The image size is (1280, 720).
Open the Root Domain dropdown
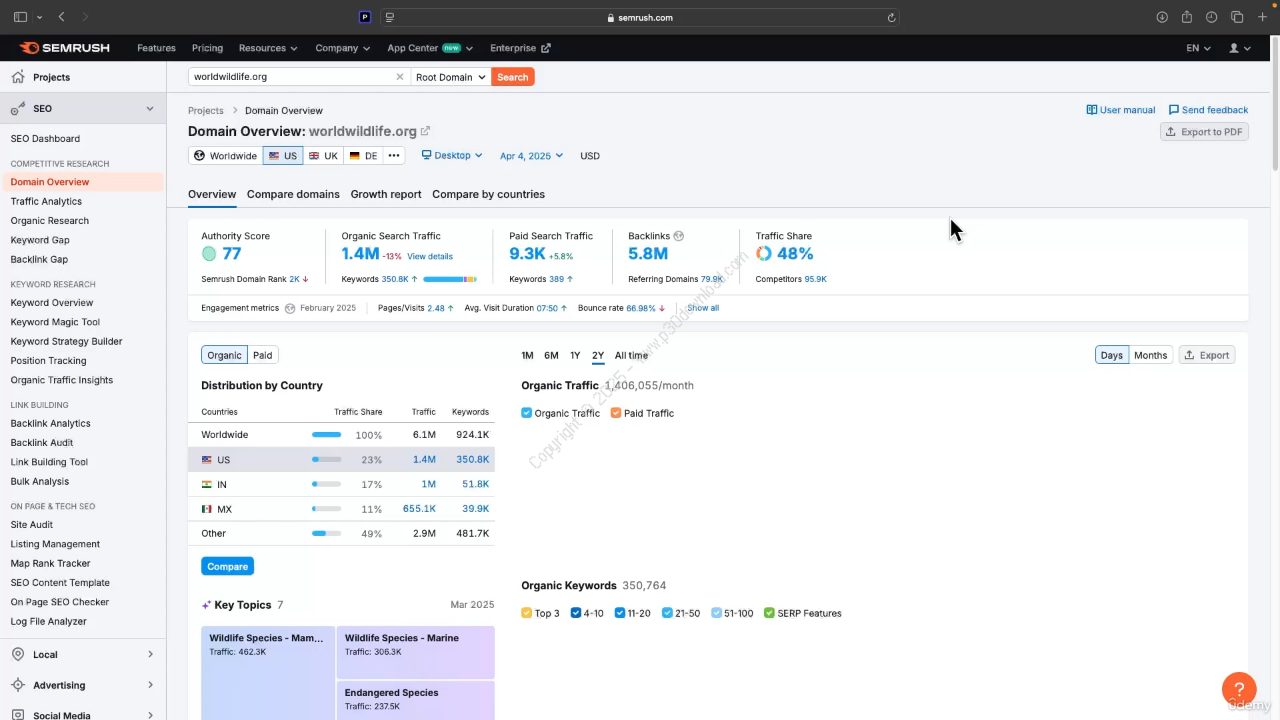pyautogui.click(x=451, y=77)
